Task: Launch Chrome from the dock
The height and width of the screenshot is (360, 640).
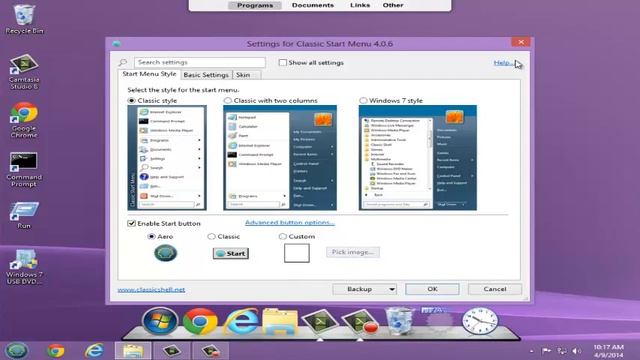Action: pos(200,321)
